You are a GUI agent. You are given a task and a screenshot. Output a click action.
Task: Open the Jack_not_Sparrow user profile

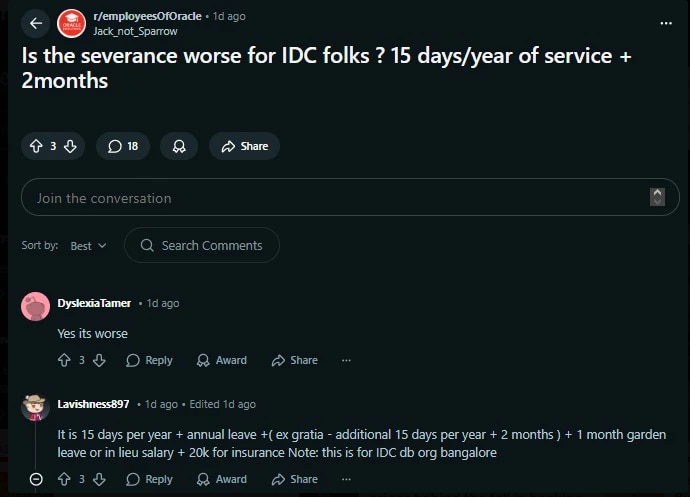pos(135,31)
